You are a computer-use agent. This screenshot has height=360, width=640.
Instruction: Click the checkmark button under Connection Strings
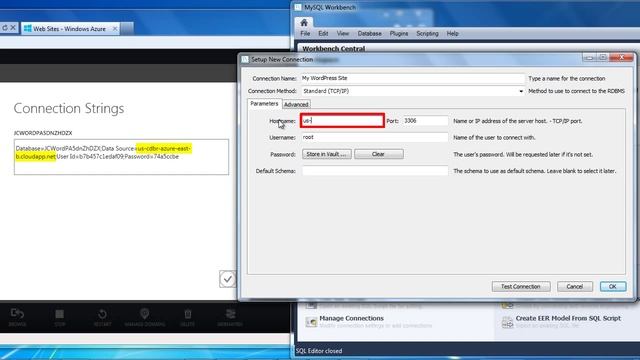point(227,279)
